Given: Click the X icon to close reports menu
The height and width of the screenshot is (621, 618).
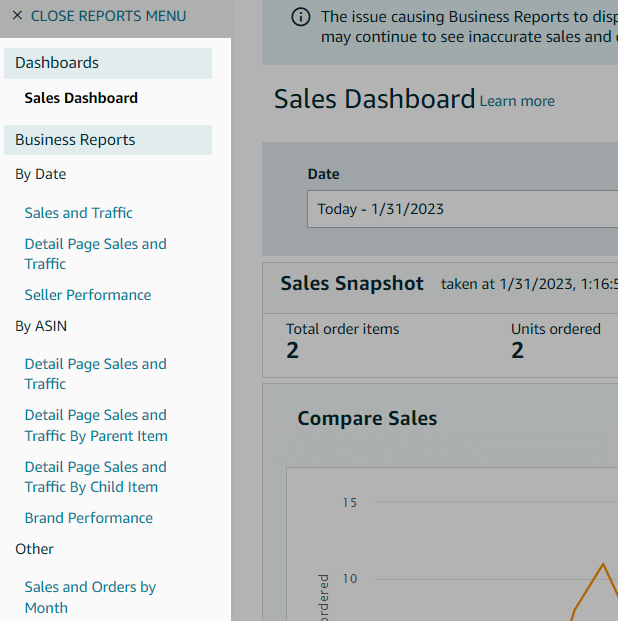Looking at the screenshot, I should click(17, 15).
